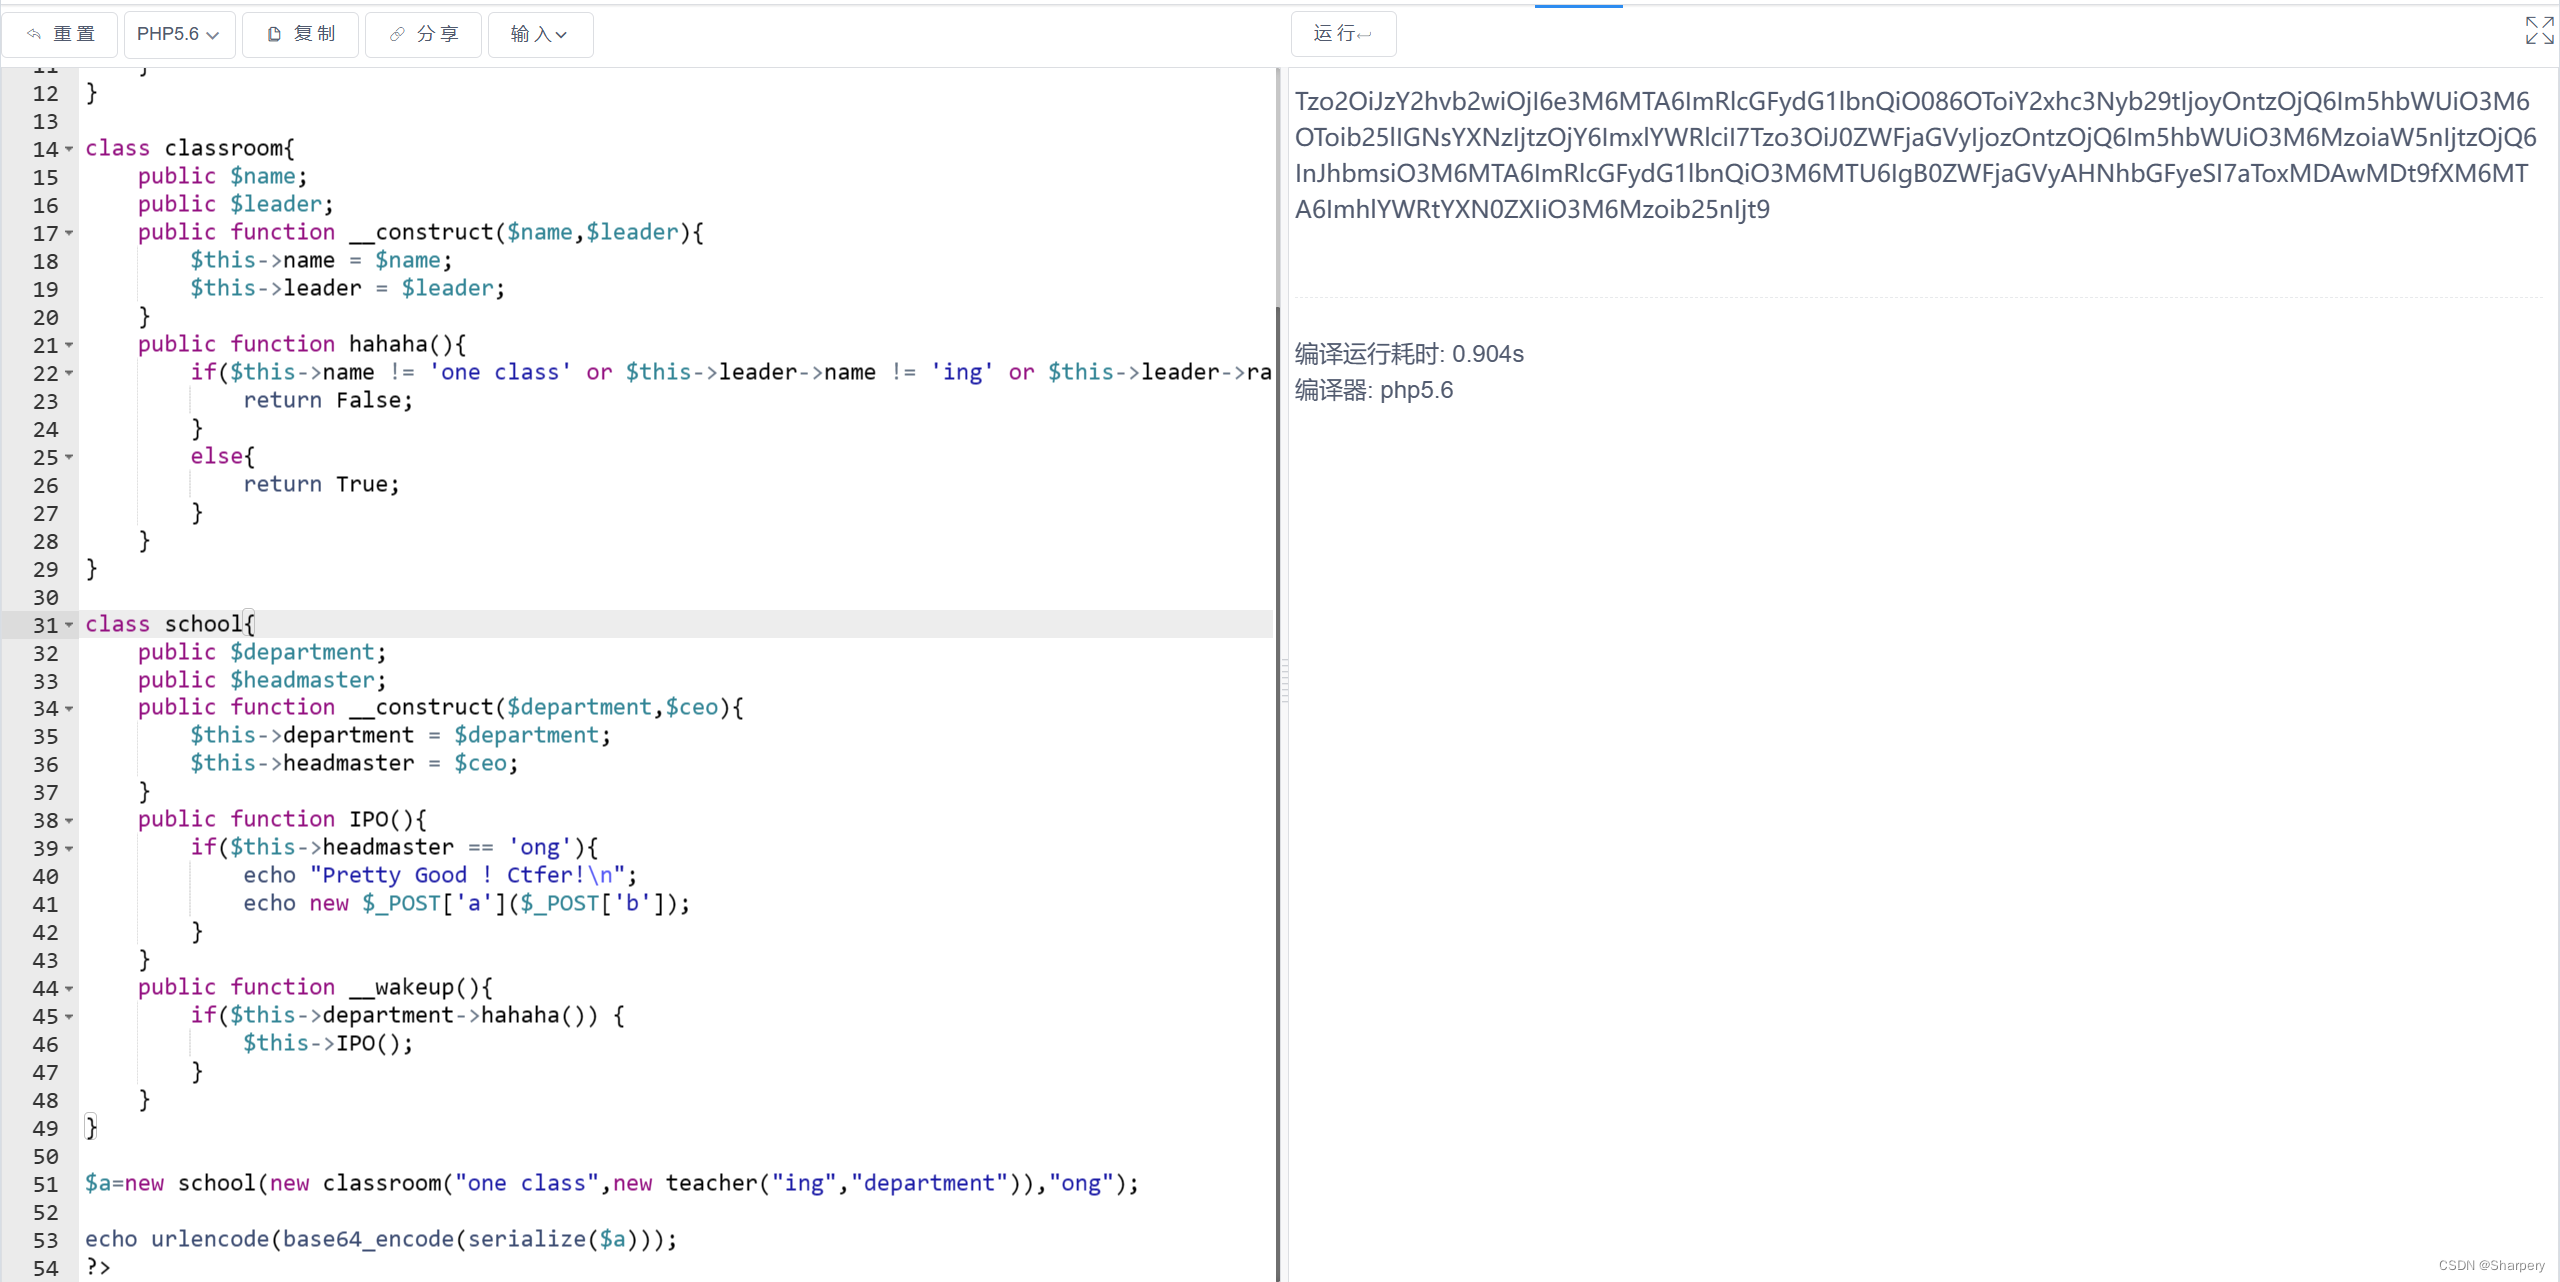Collapse the fold arrow at line 14
Image resolution: width=2560 pixels, height=1282 pixels.
coord(69,149)
